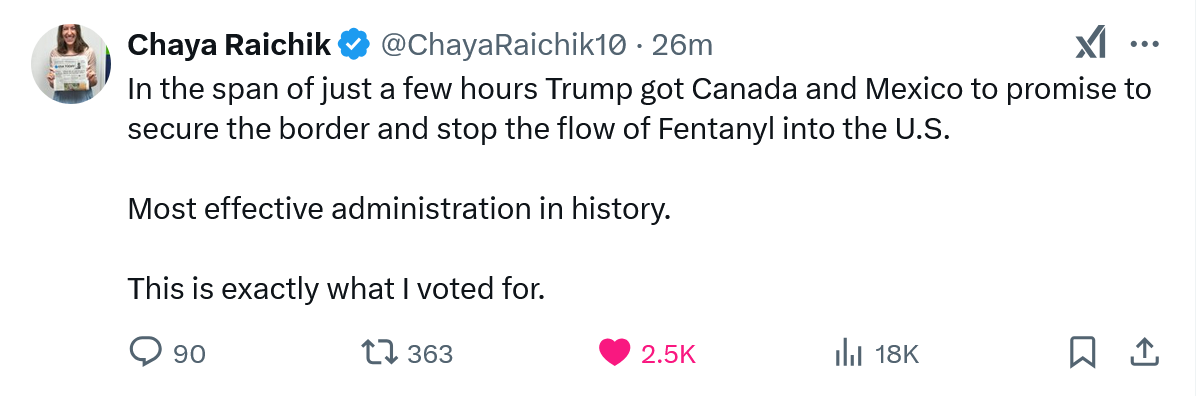Click the 2.5K likes count

click(x=668, y=354)
